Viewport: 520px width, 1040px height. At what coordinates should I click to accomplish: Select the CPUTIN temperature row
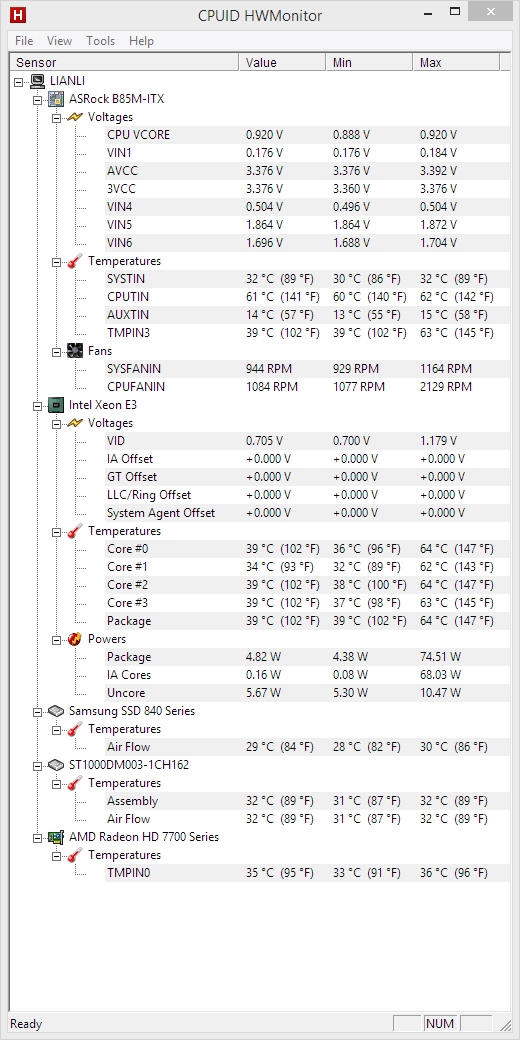[298, 296]
